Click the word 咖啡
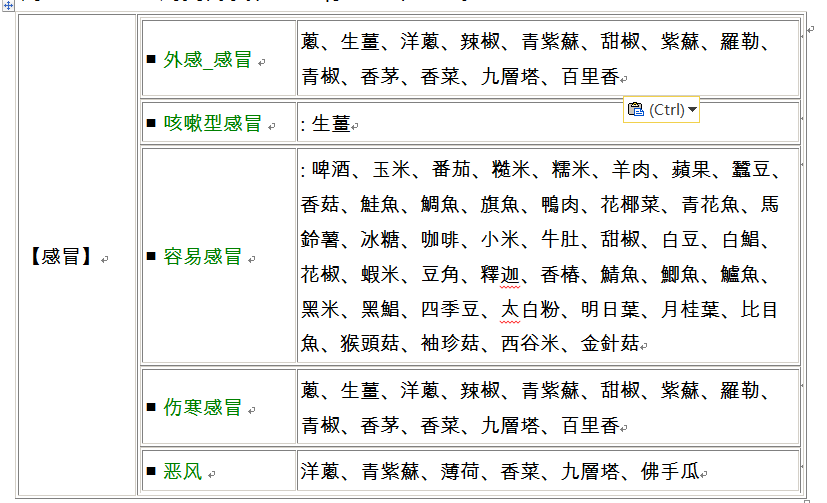The image size is (827, 503). tap(440, 240)
